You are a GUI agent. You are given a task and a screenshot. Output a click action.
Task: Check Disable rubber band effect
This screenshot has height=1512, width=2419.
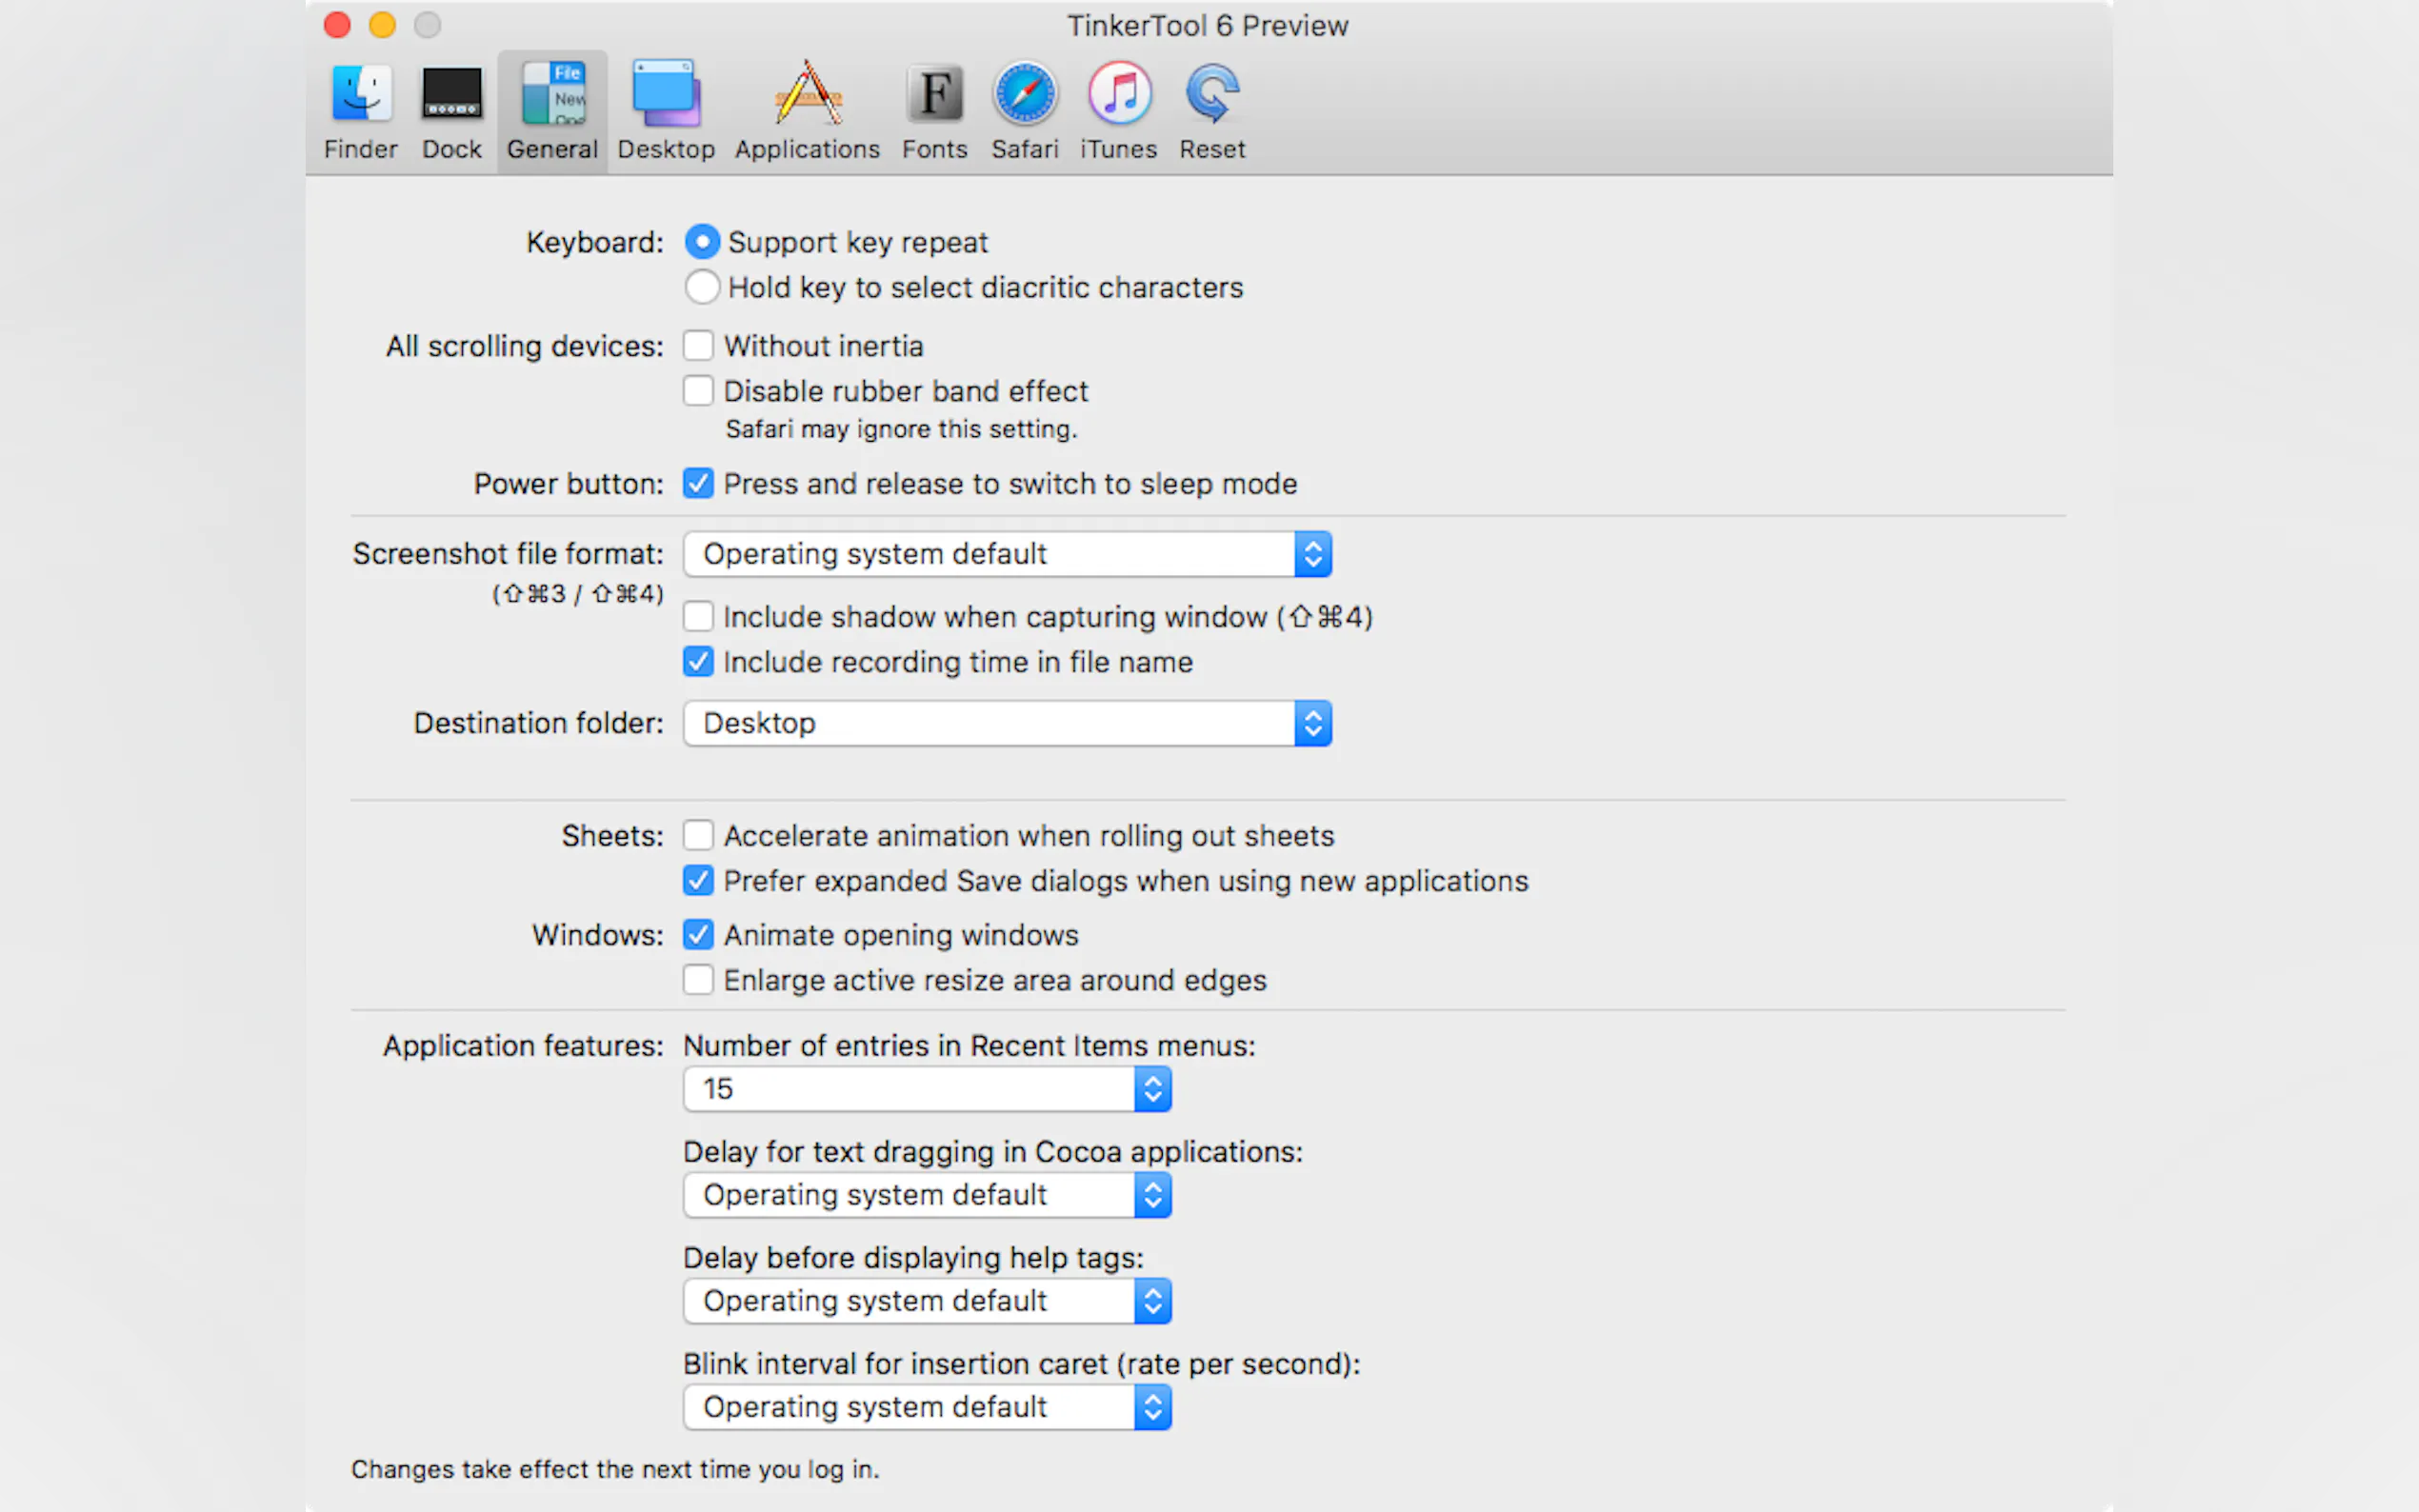[698, 391]
